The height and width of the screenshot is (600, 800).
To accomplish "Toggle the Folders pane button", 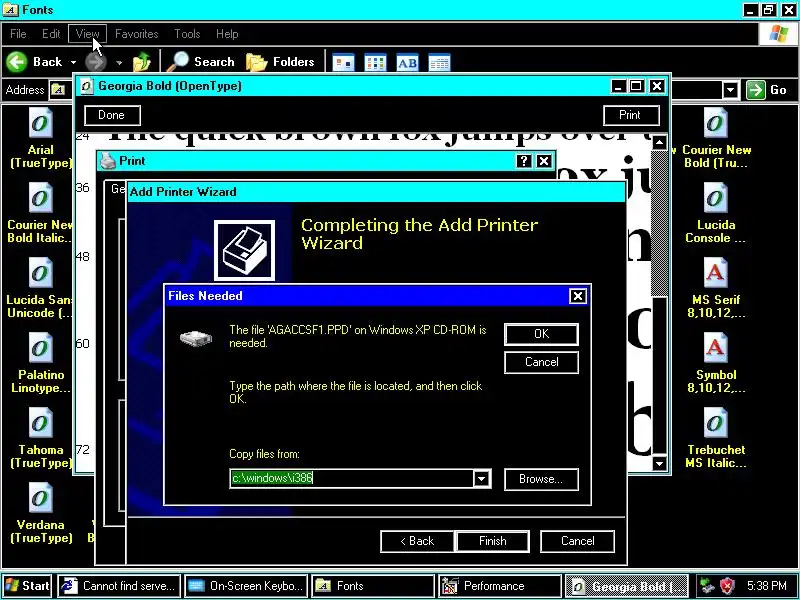I will tap(280, 62).
